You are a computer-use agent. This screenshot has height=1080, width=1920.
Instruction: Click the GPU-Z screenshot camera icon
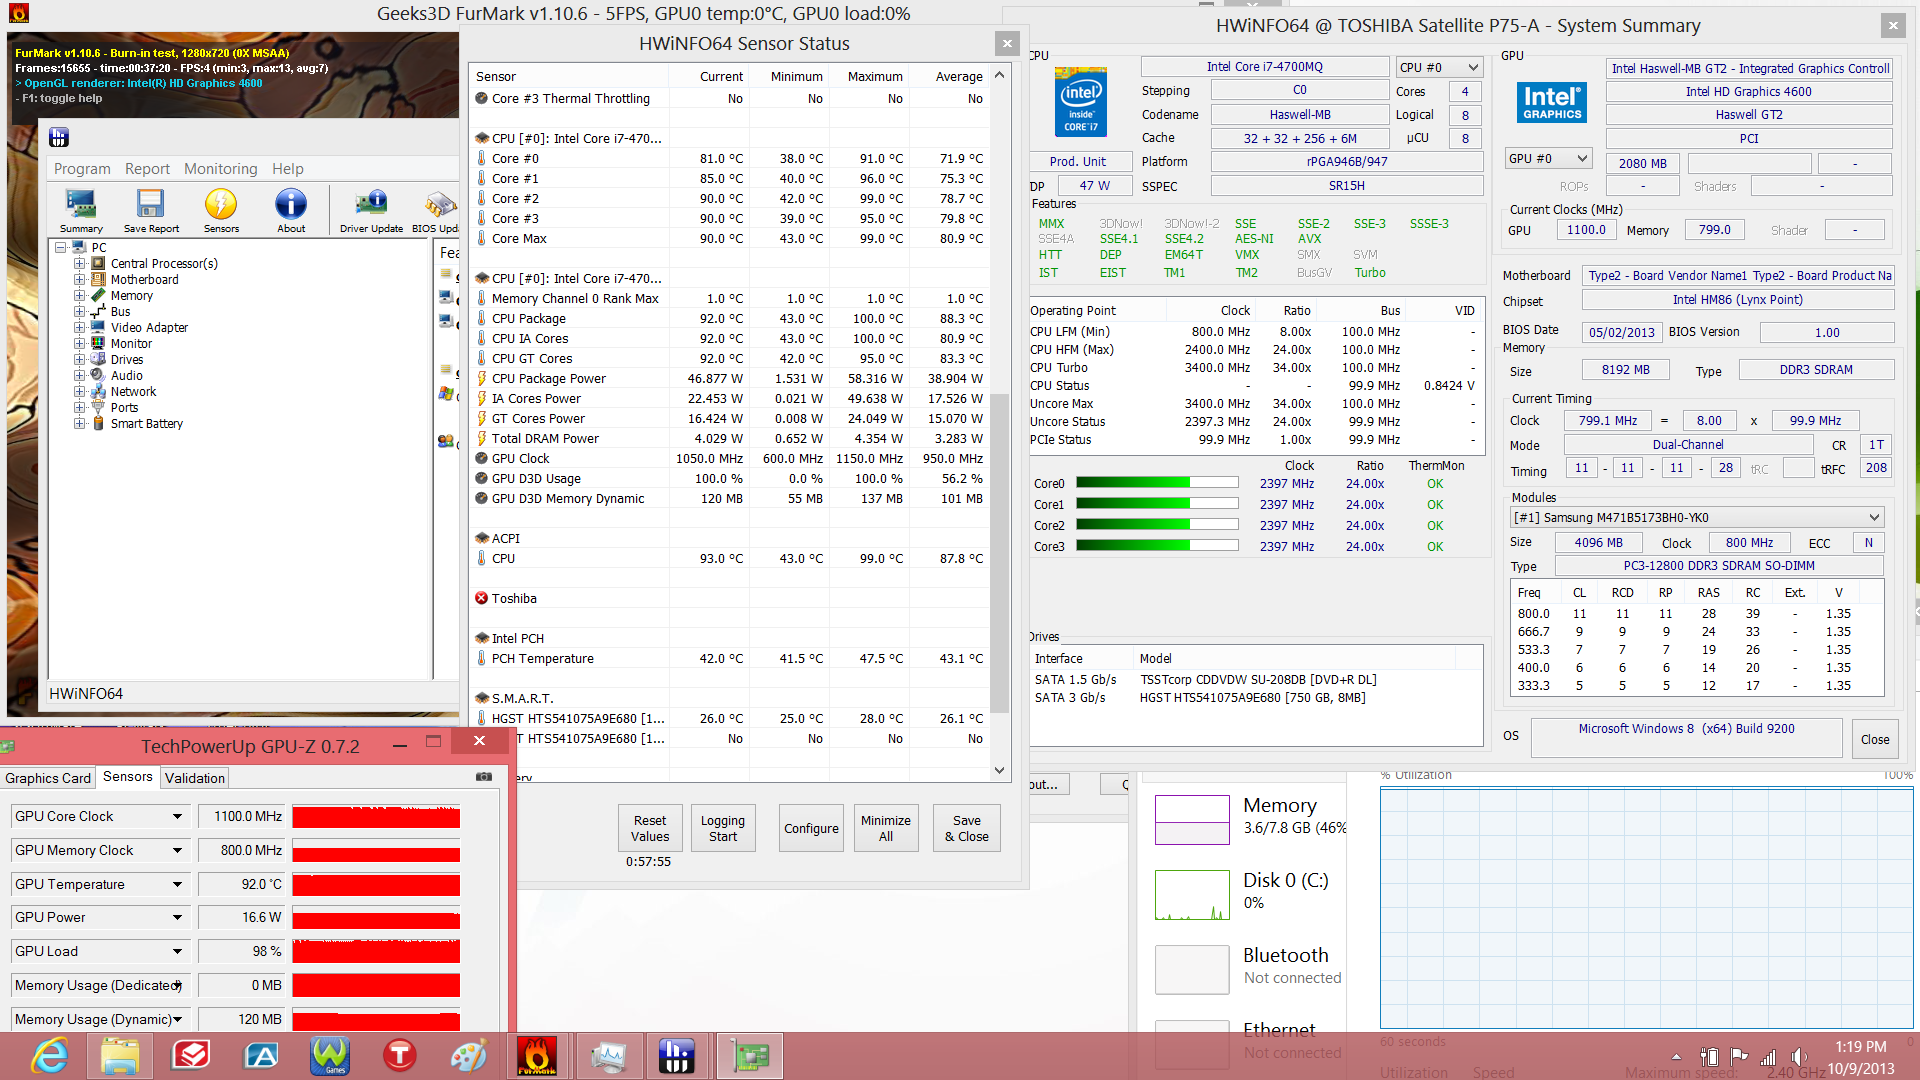click(x=484, y=776)
